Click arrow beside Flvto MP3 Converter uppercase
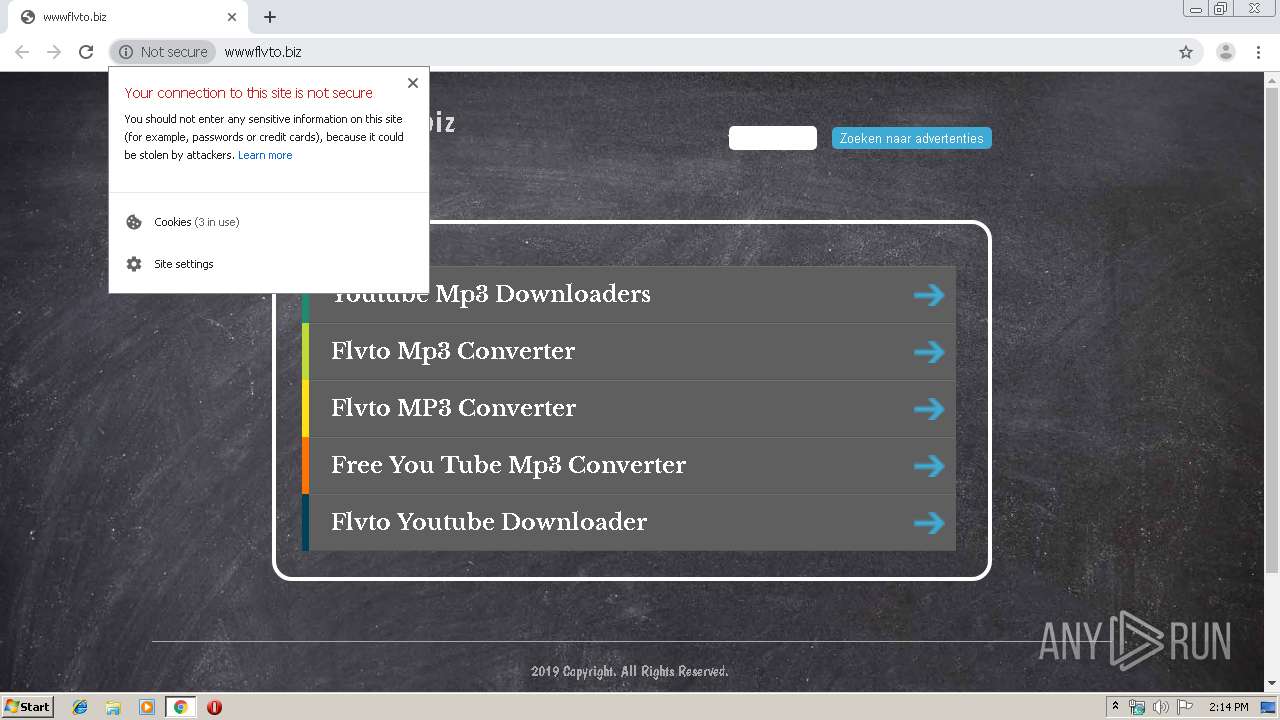The height and width of the screenshot is (720, 1280). pos(929,408)
